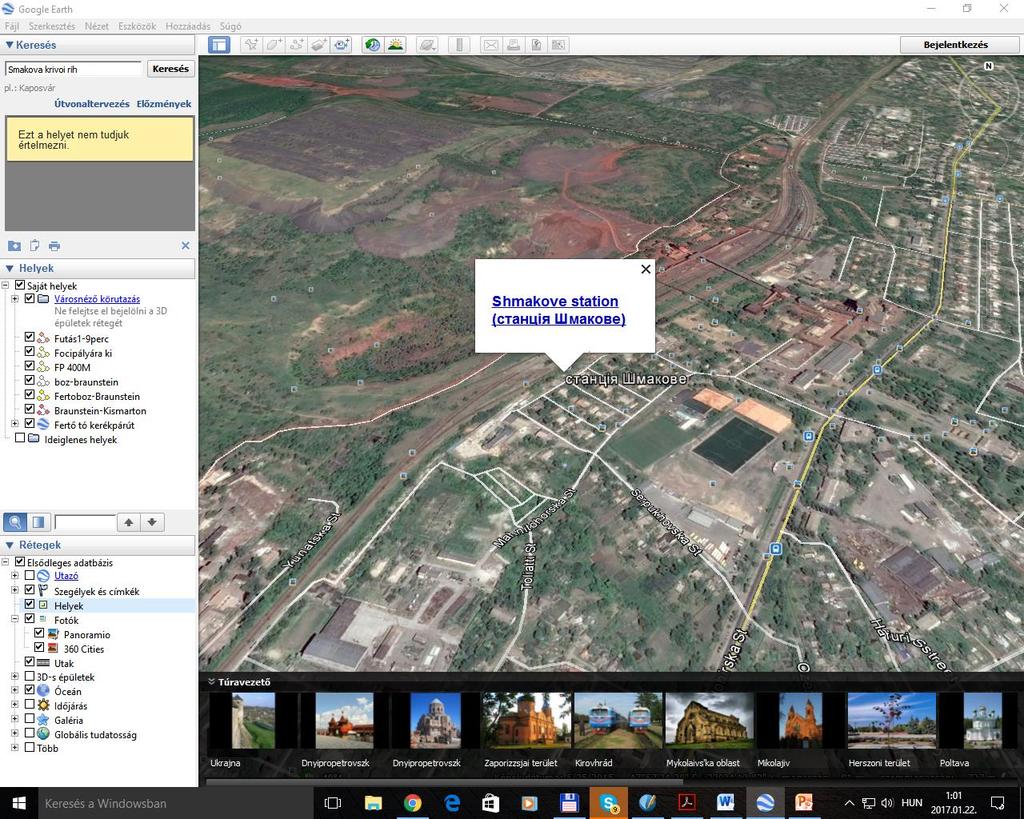Open the Városnéző körutazás link
Viewport: 1024px width, 819px height.
click(x=97, y=299)
